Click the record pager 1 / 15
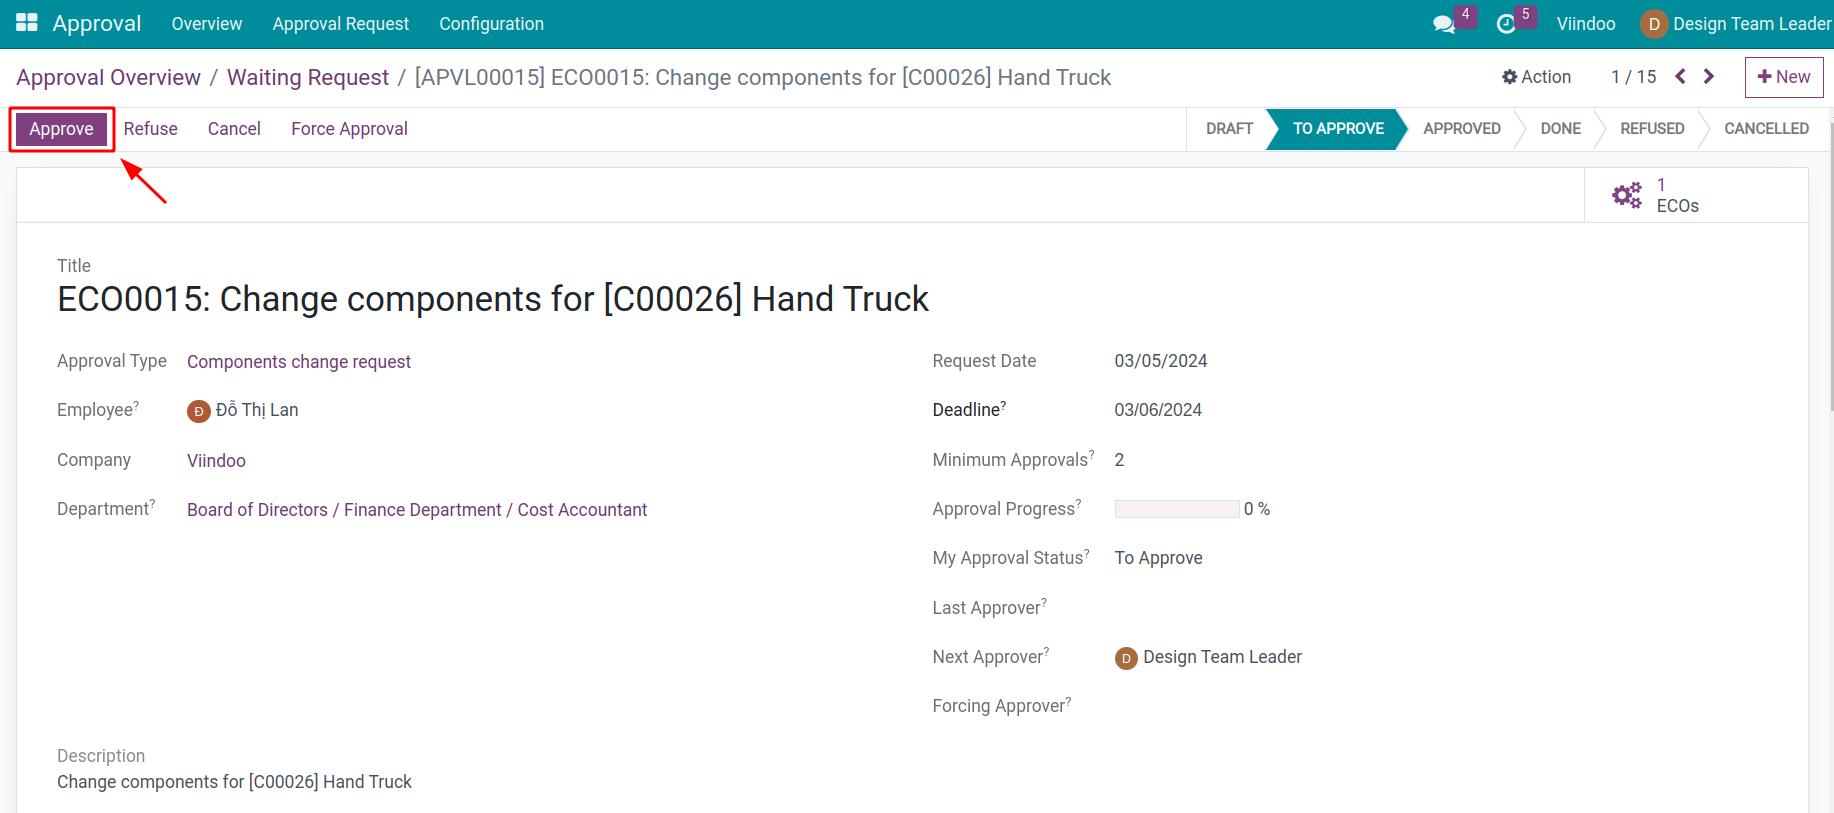The image size is (1834, 813). pos(1634,77)
